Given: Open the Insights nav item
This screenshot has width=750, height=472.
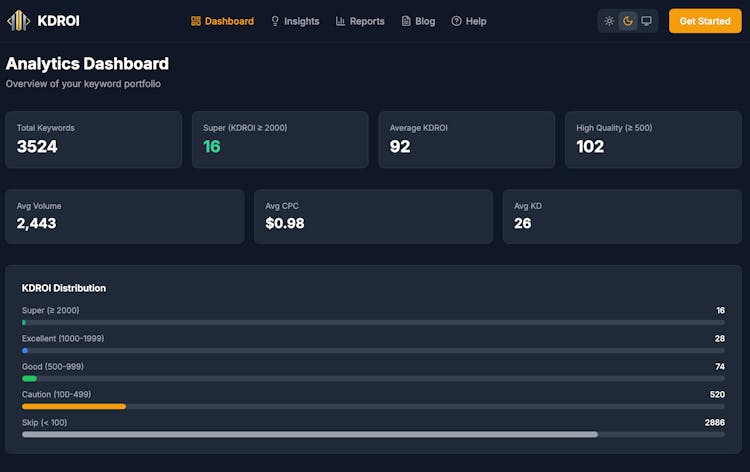Looking at the screenshot, I should pyautogui.click(x=295, y=21).
